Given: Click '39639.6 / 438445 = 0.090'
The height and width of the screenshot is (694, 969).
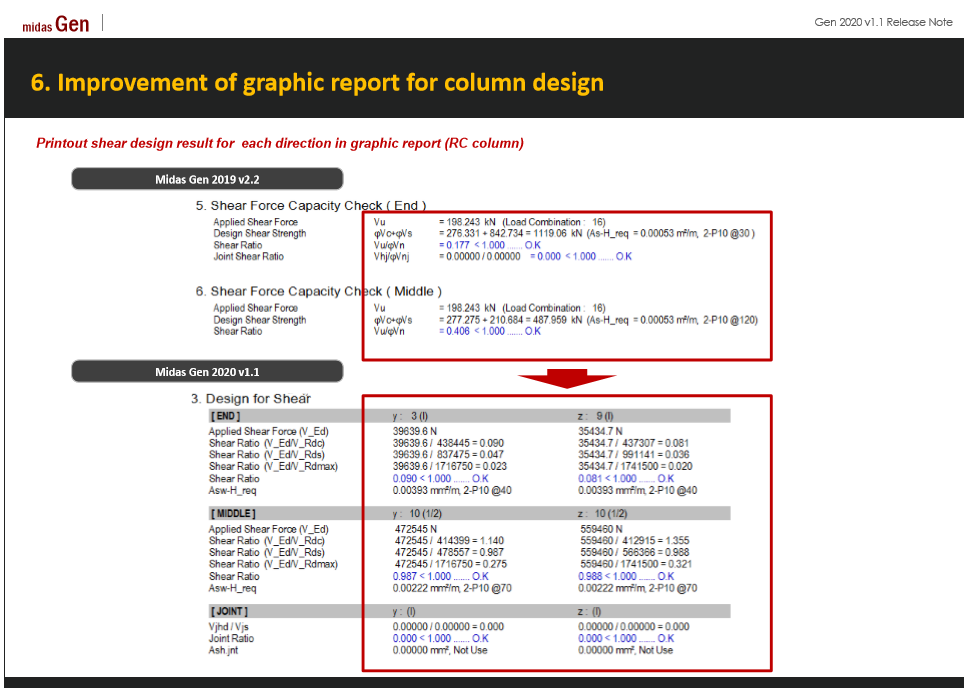Looking at the screenshot, I should point(448,443).
